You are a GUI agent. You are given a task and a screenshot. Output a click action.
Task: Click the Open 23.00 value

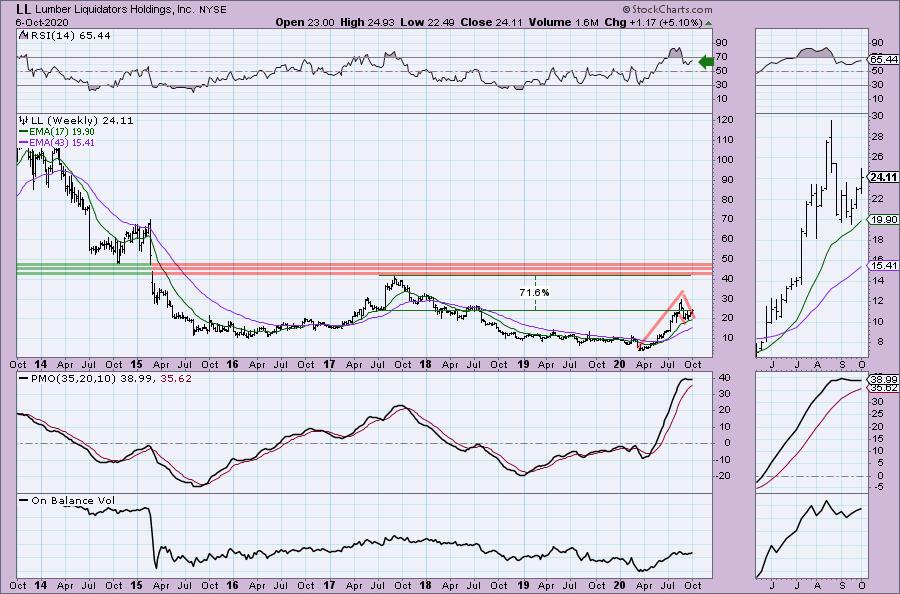coord(305,22)
